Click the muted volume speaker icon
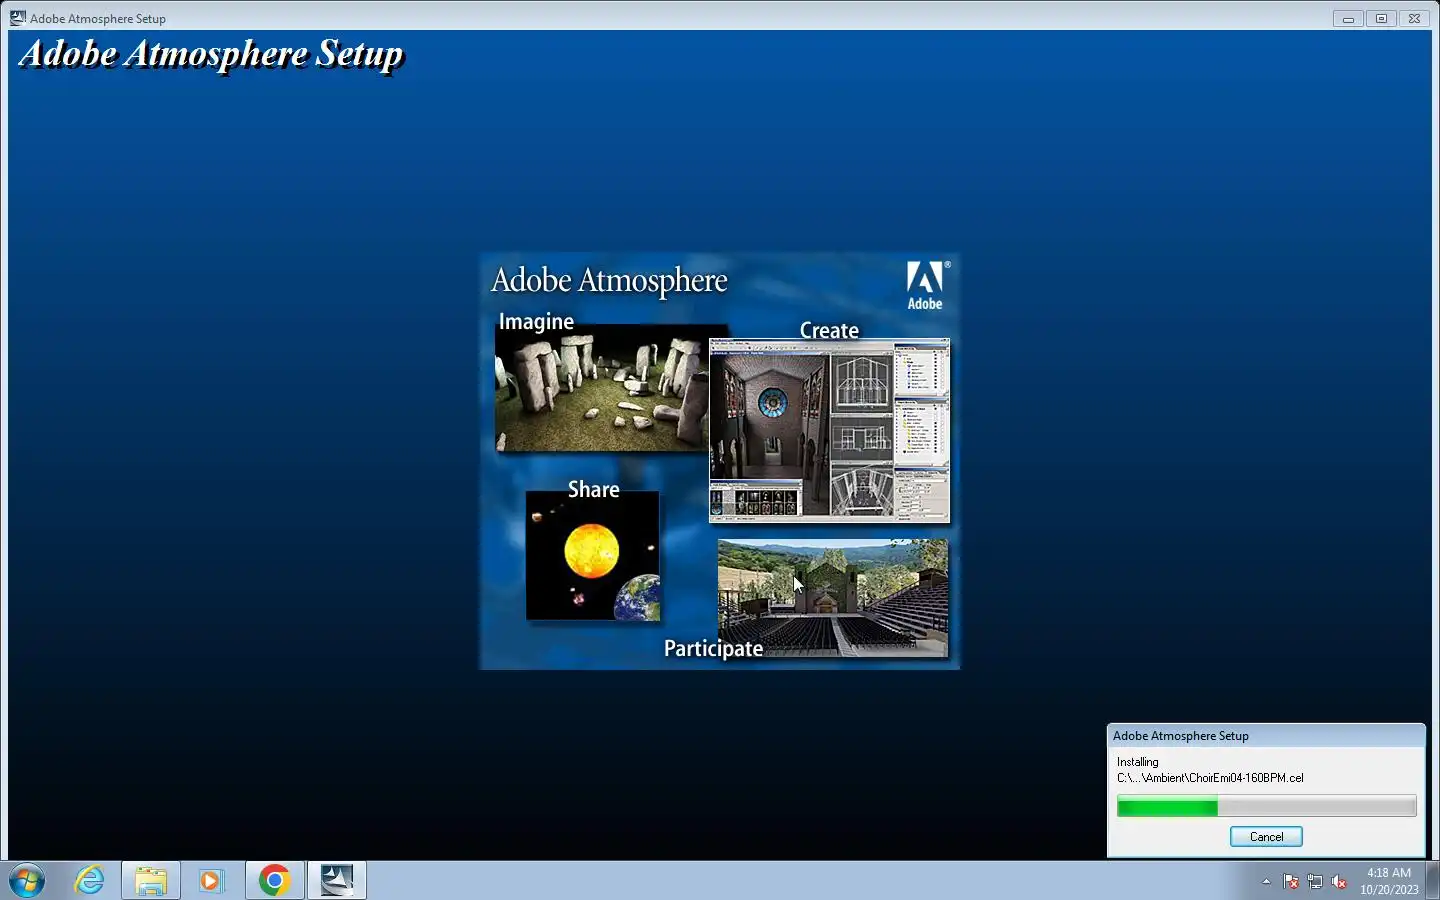Screen dimensions: 1440x900 pos(1339,882)
